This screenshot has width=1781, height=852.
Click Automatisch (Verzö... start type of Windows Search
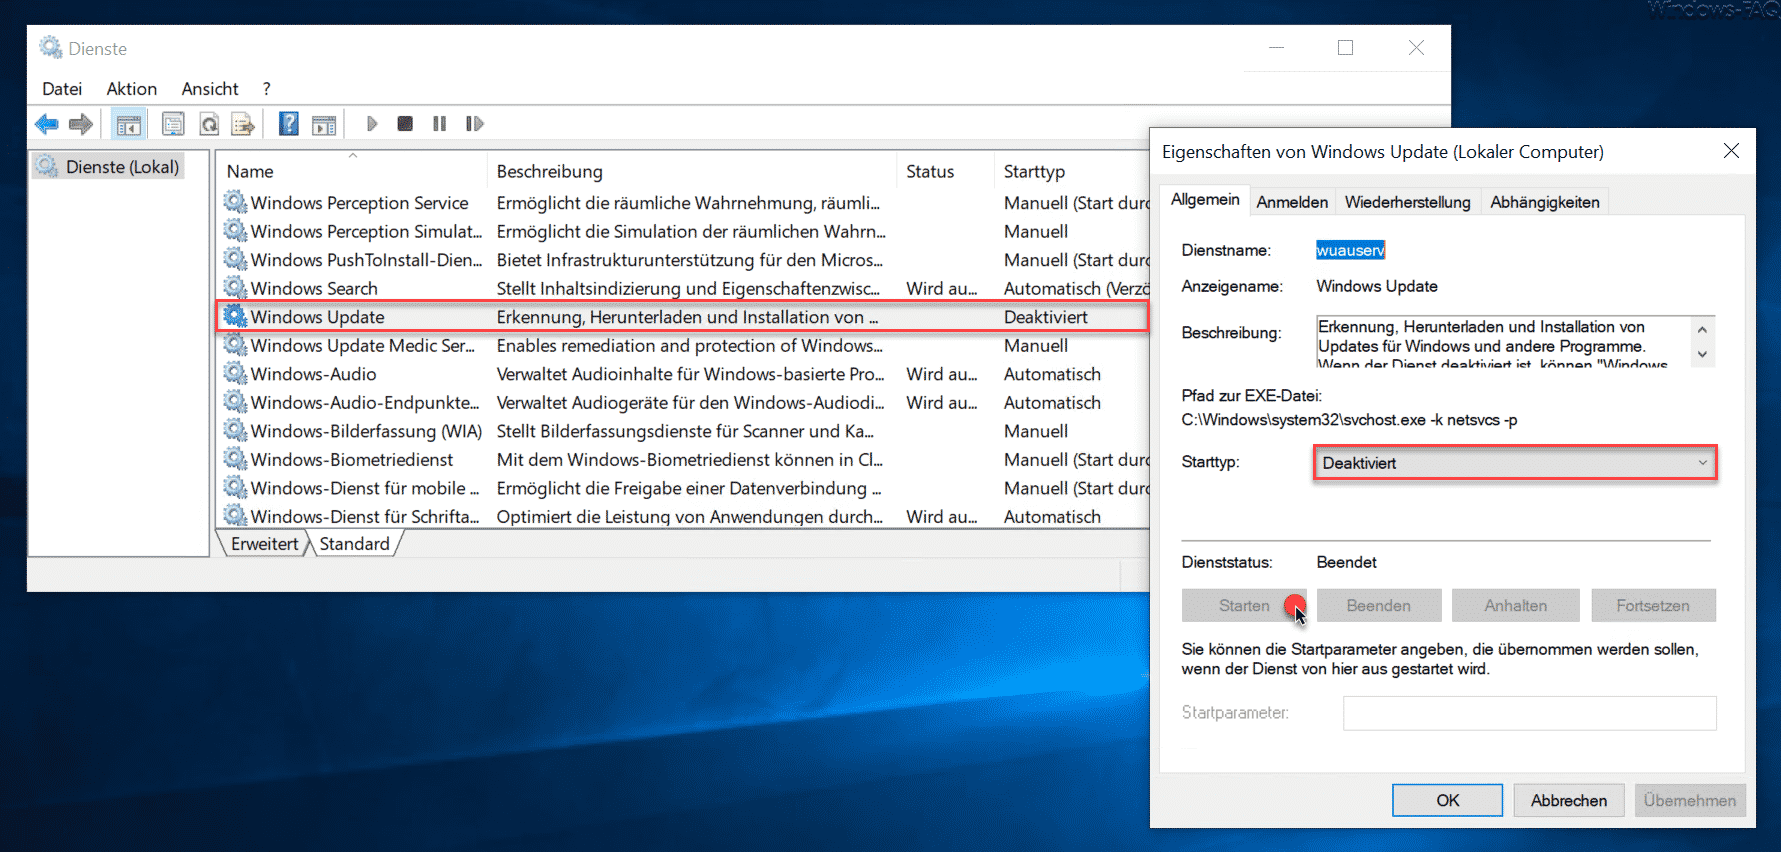(1076, 288)
